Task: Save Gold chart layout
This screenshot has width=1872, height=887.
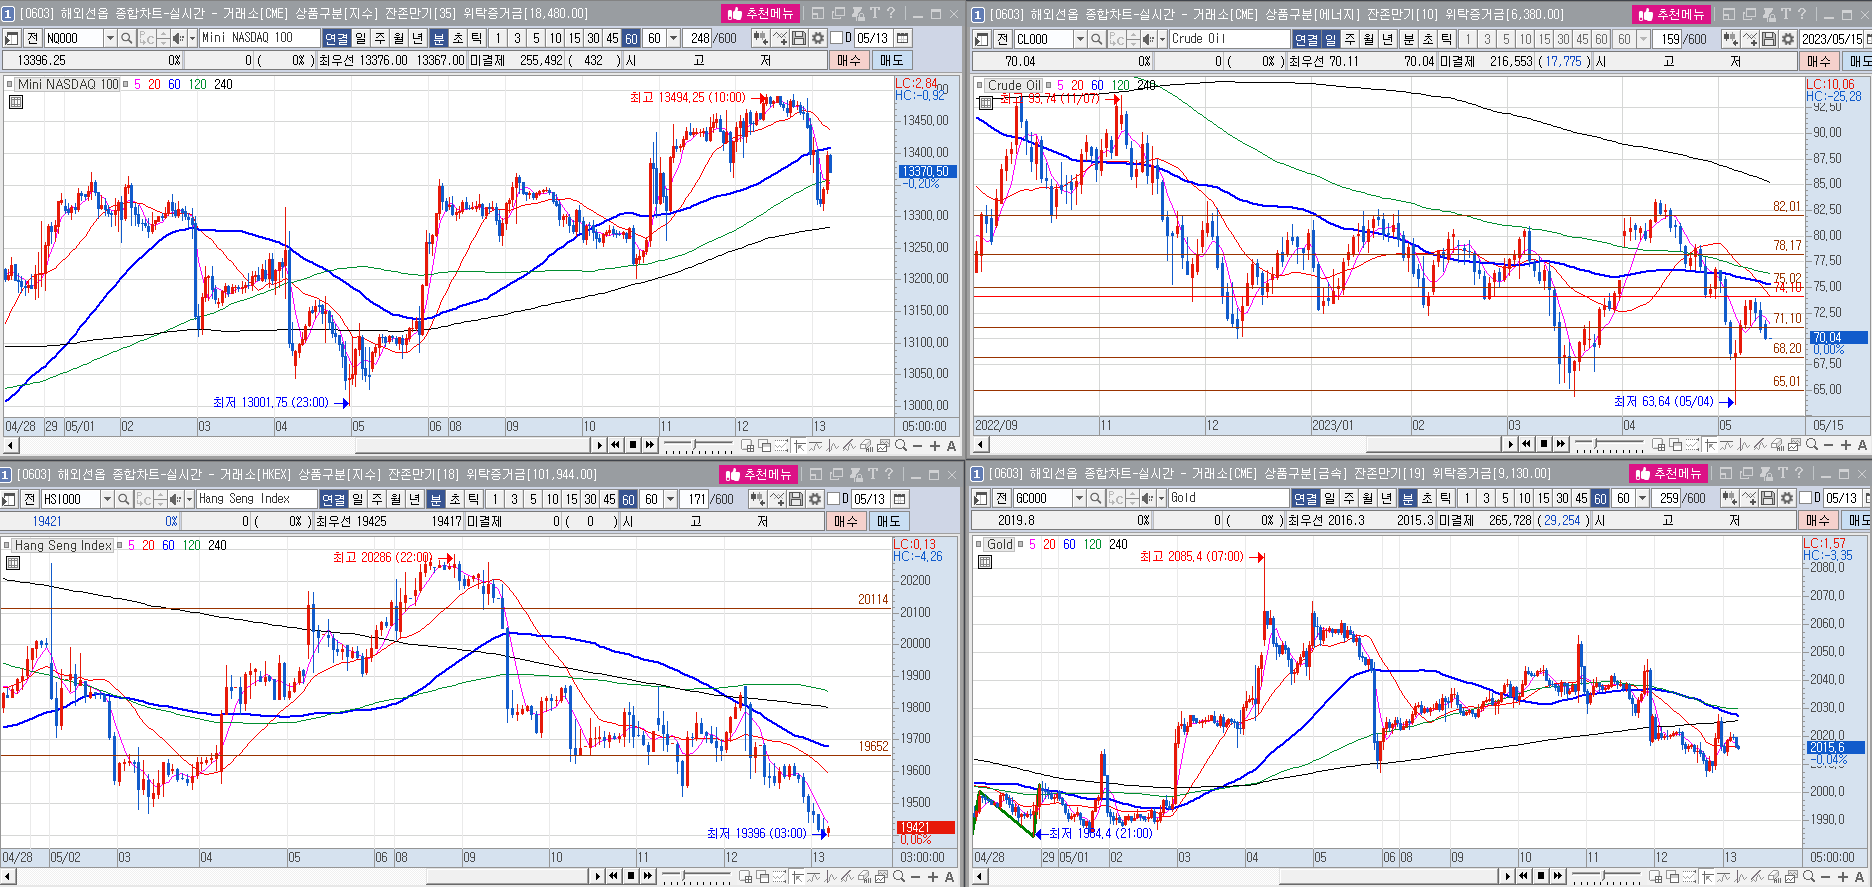Action: pyautogui.click(x=1768, y=497)
